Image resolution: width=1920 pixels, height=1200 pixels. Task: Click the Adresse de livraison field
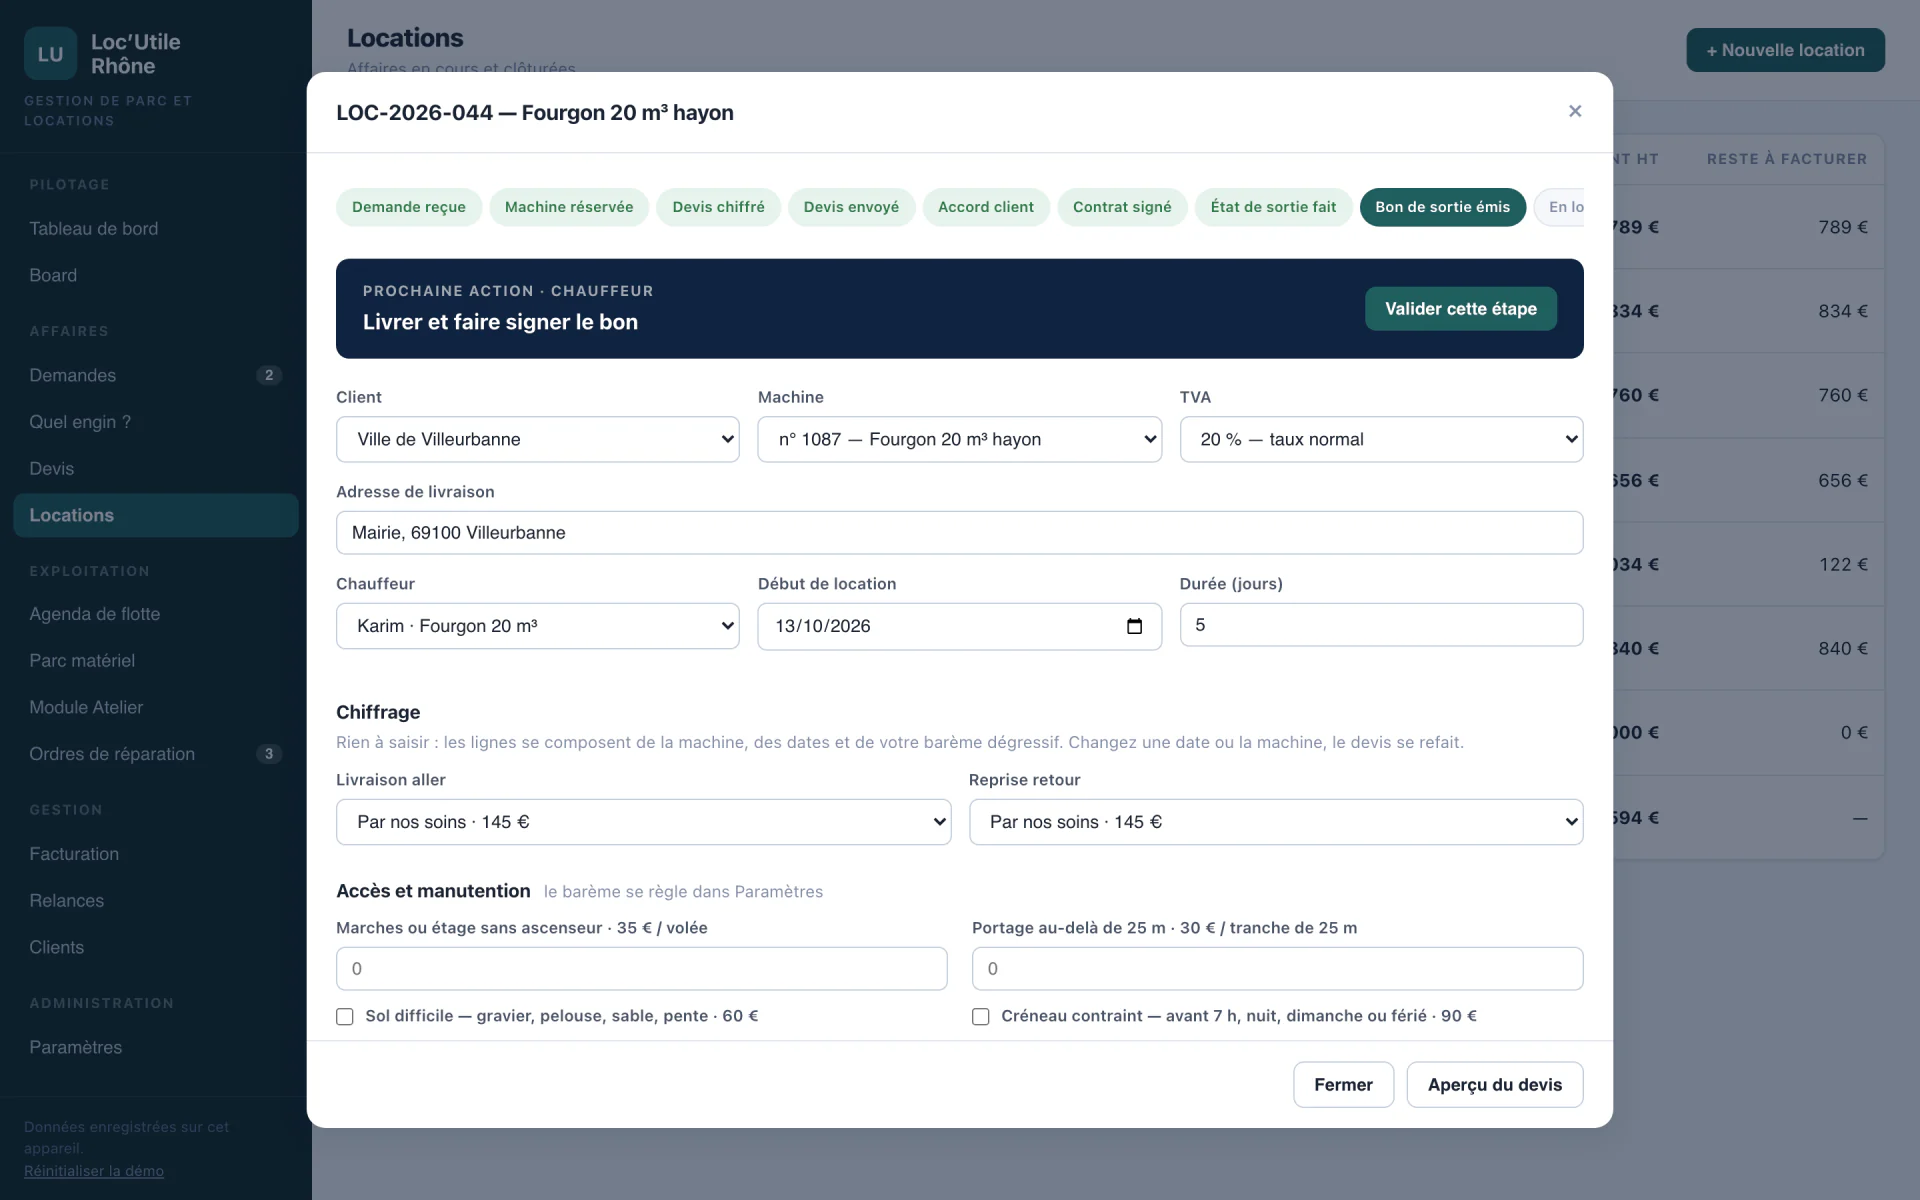[x=960, y=533]
